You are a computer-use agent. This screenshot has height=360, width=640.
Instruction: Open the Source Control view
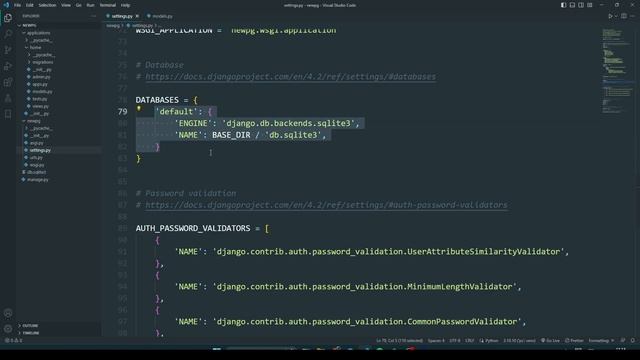click(8, 50)
